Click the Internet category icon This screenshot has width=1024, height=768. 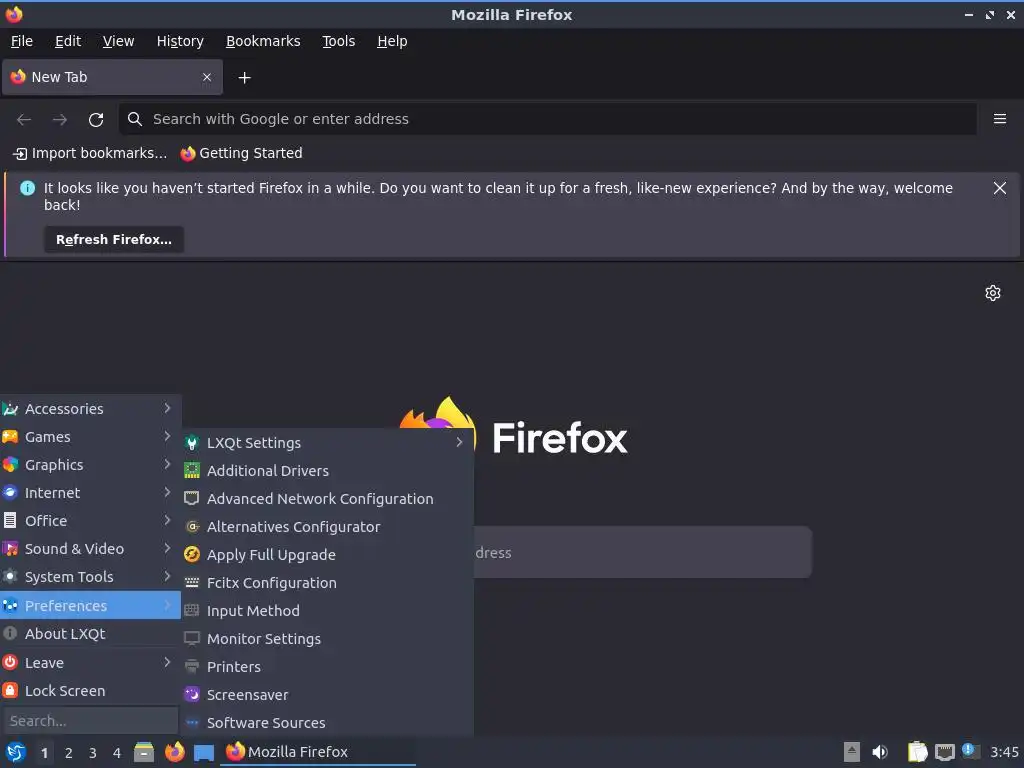(x=10, y=493)
